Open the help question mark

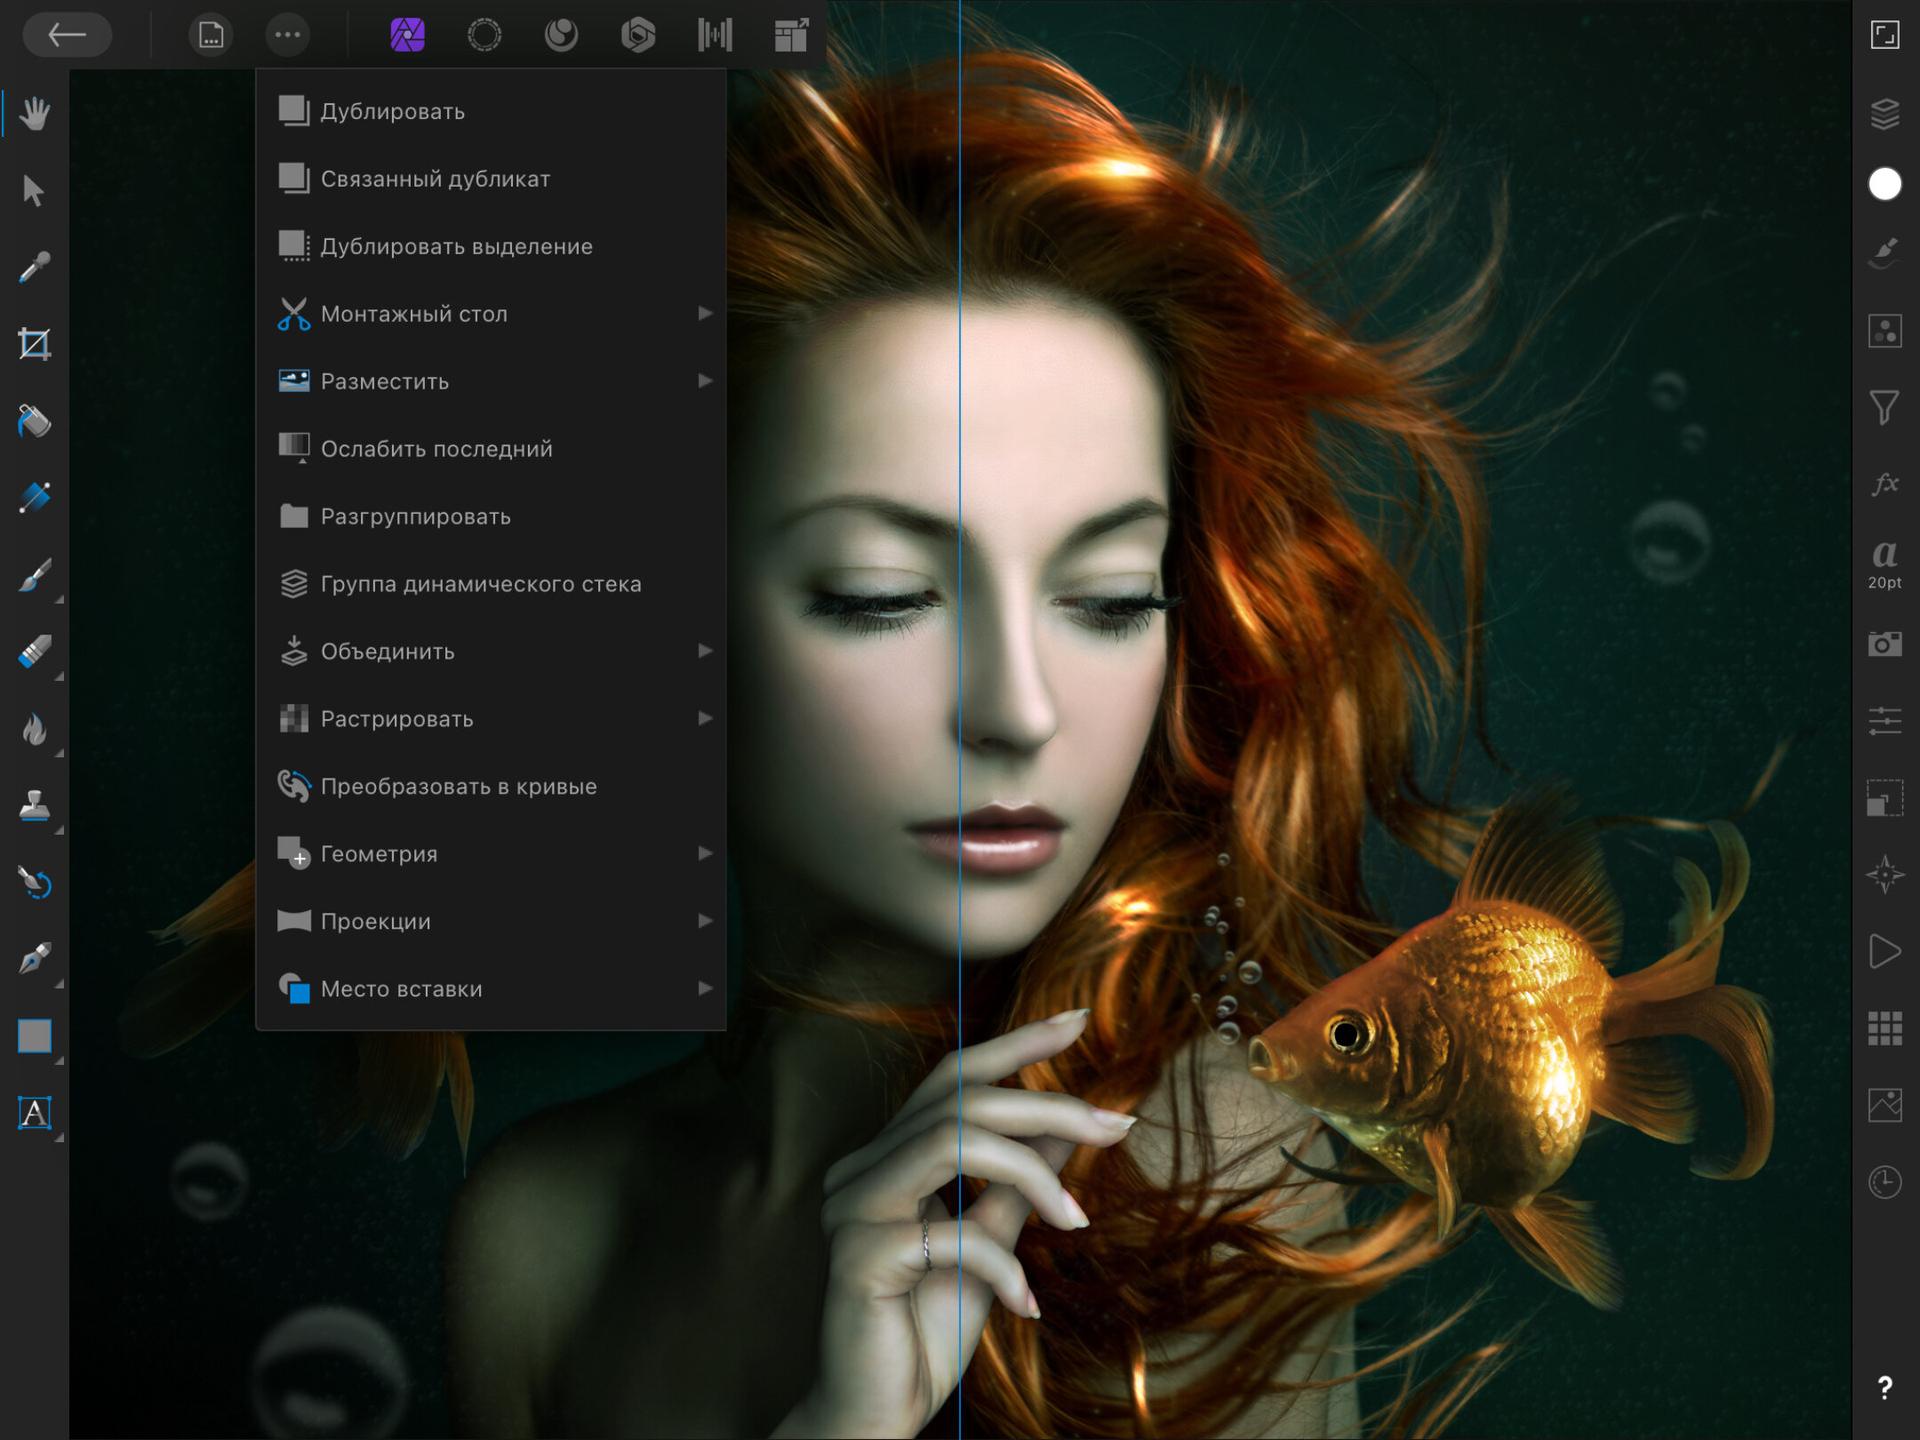tap(1884, 1387)
